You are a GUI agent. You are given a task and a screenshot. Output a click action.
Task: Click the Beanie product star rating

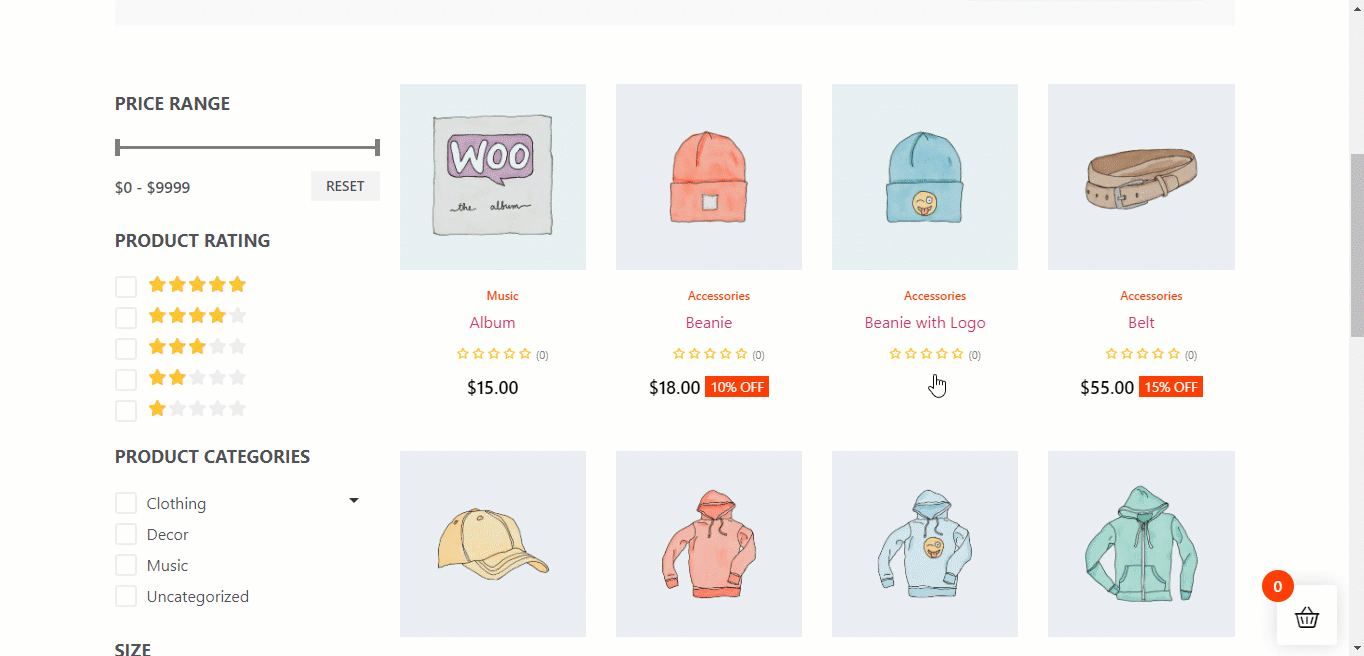click(710, 354)
